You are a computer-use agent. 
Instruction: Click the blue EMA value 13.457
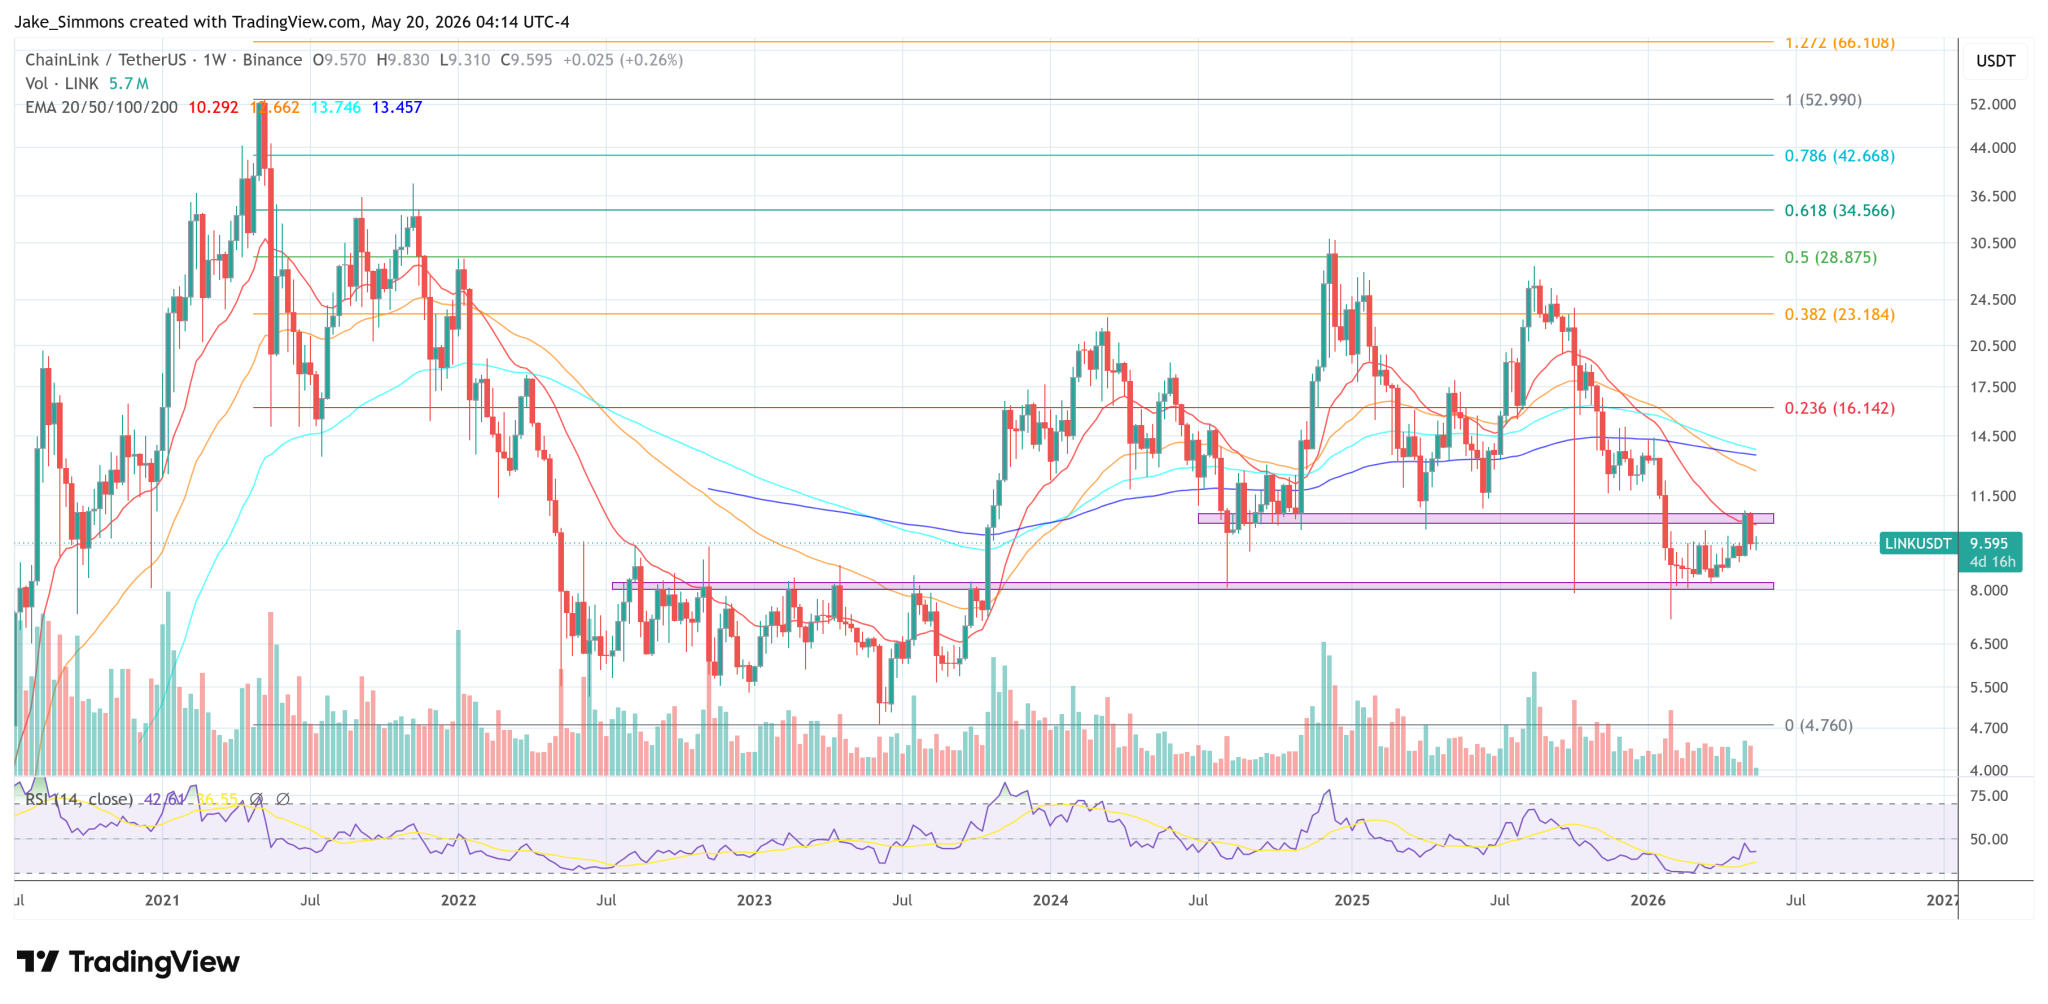tap(397, 107)
